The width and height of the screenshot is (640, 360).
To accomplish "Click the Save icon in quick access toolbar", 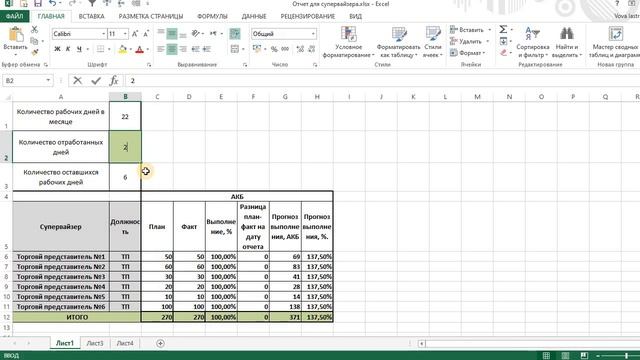I will [x=38, y=4].
